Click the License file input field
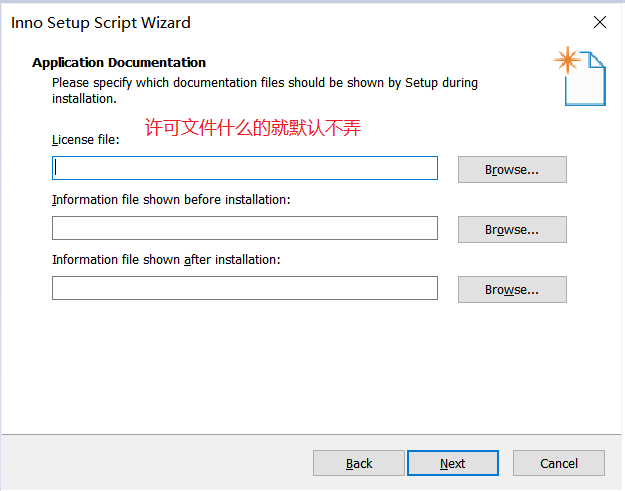Viewport: 625px width, 491px height. tap(245, 168)
